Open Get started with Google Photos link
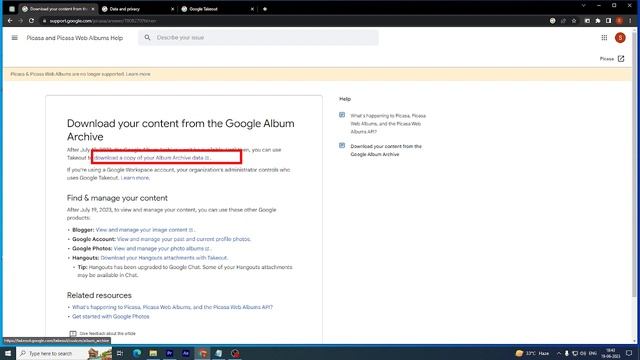 pos(111,317)
